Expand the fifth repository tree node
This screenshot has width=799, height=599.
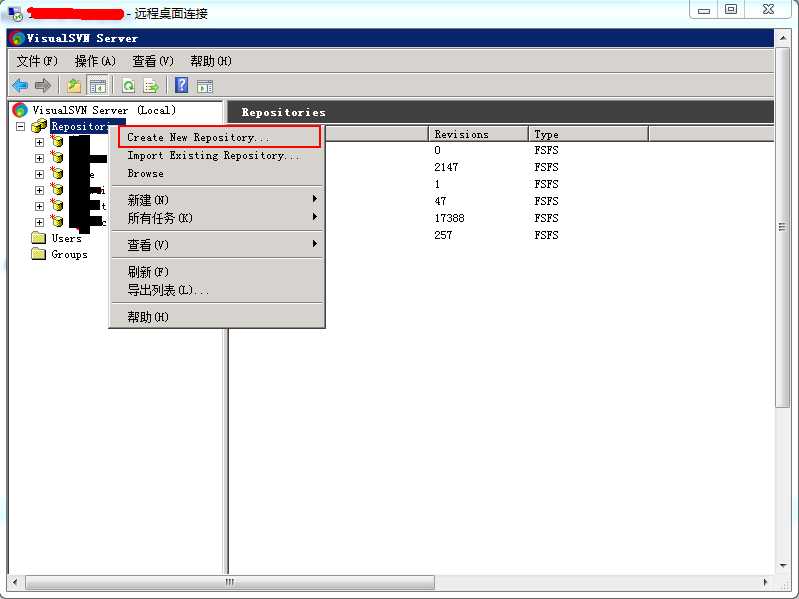(39, 206)
